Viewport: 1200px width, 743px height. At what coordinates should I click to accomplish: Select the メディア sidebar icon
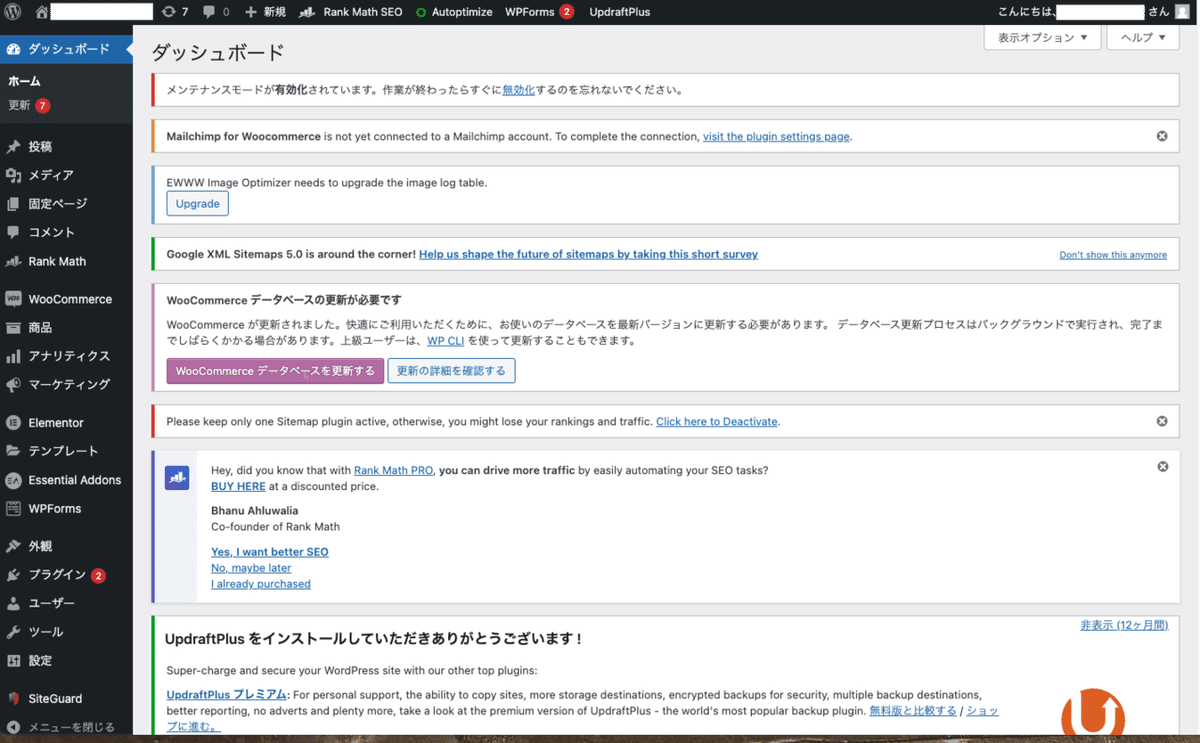click(15, 175)
